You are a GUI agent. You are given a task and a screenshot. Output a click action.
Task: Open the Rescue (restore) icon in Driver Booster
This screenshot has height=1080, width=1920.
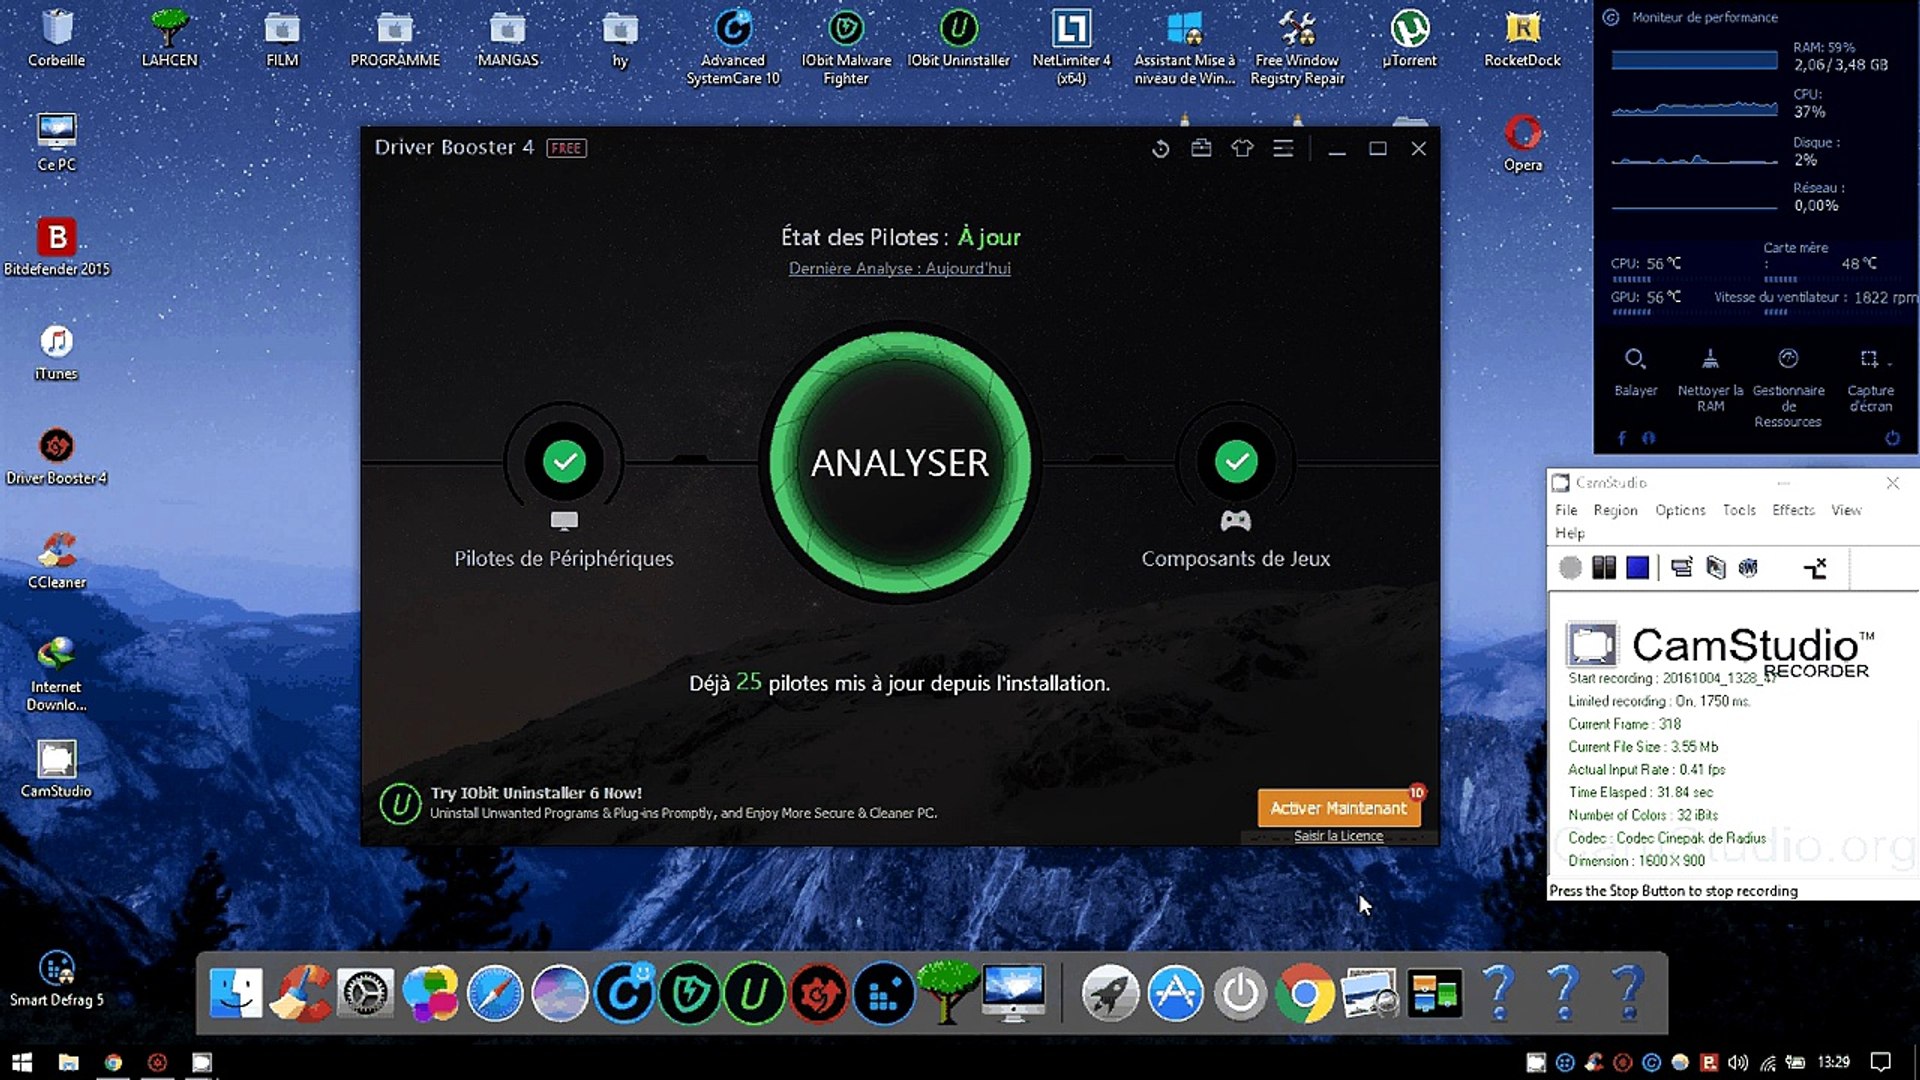point(1160,149)
